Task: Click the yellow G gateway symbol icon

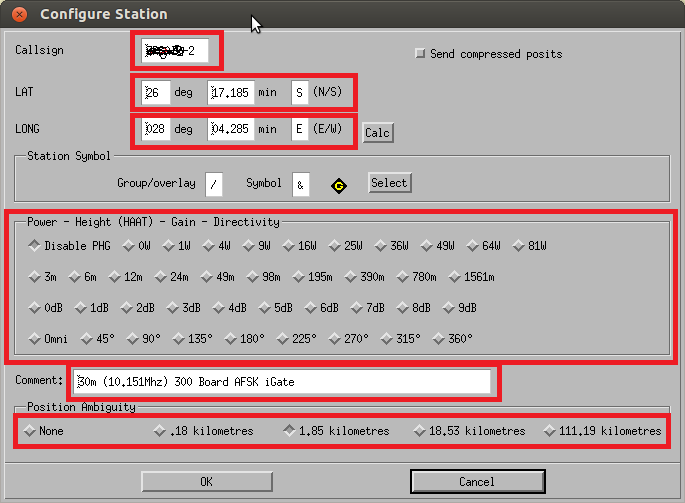Action: coord(339,186)
